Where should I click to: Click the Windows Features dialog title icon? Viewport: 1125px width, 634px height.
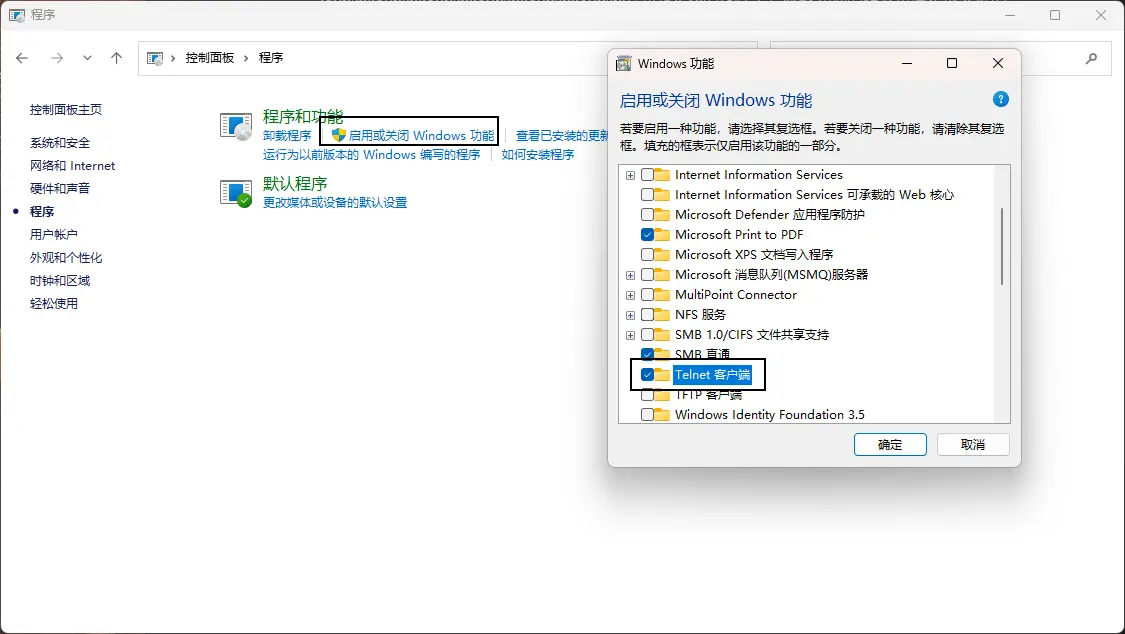pyautogui.click(x=624, y=63)
